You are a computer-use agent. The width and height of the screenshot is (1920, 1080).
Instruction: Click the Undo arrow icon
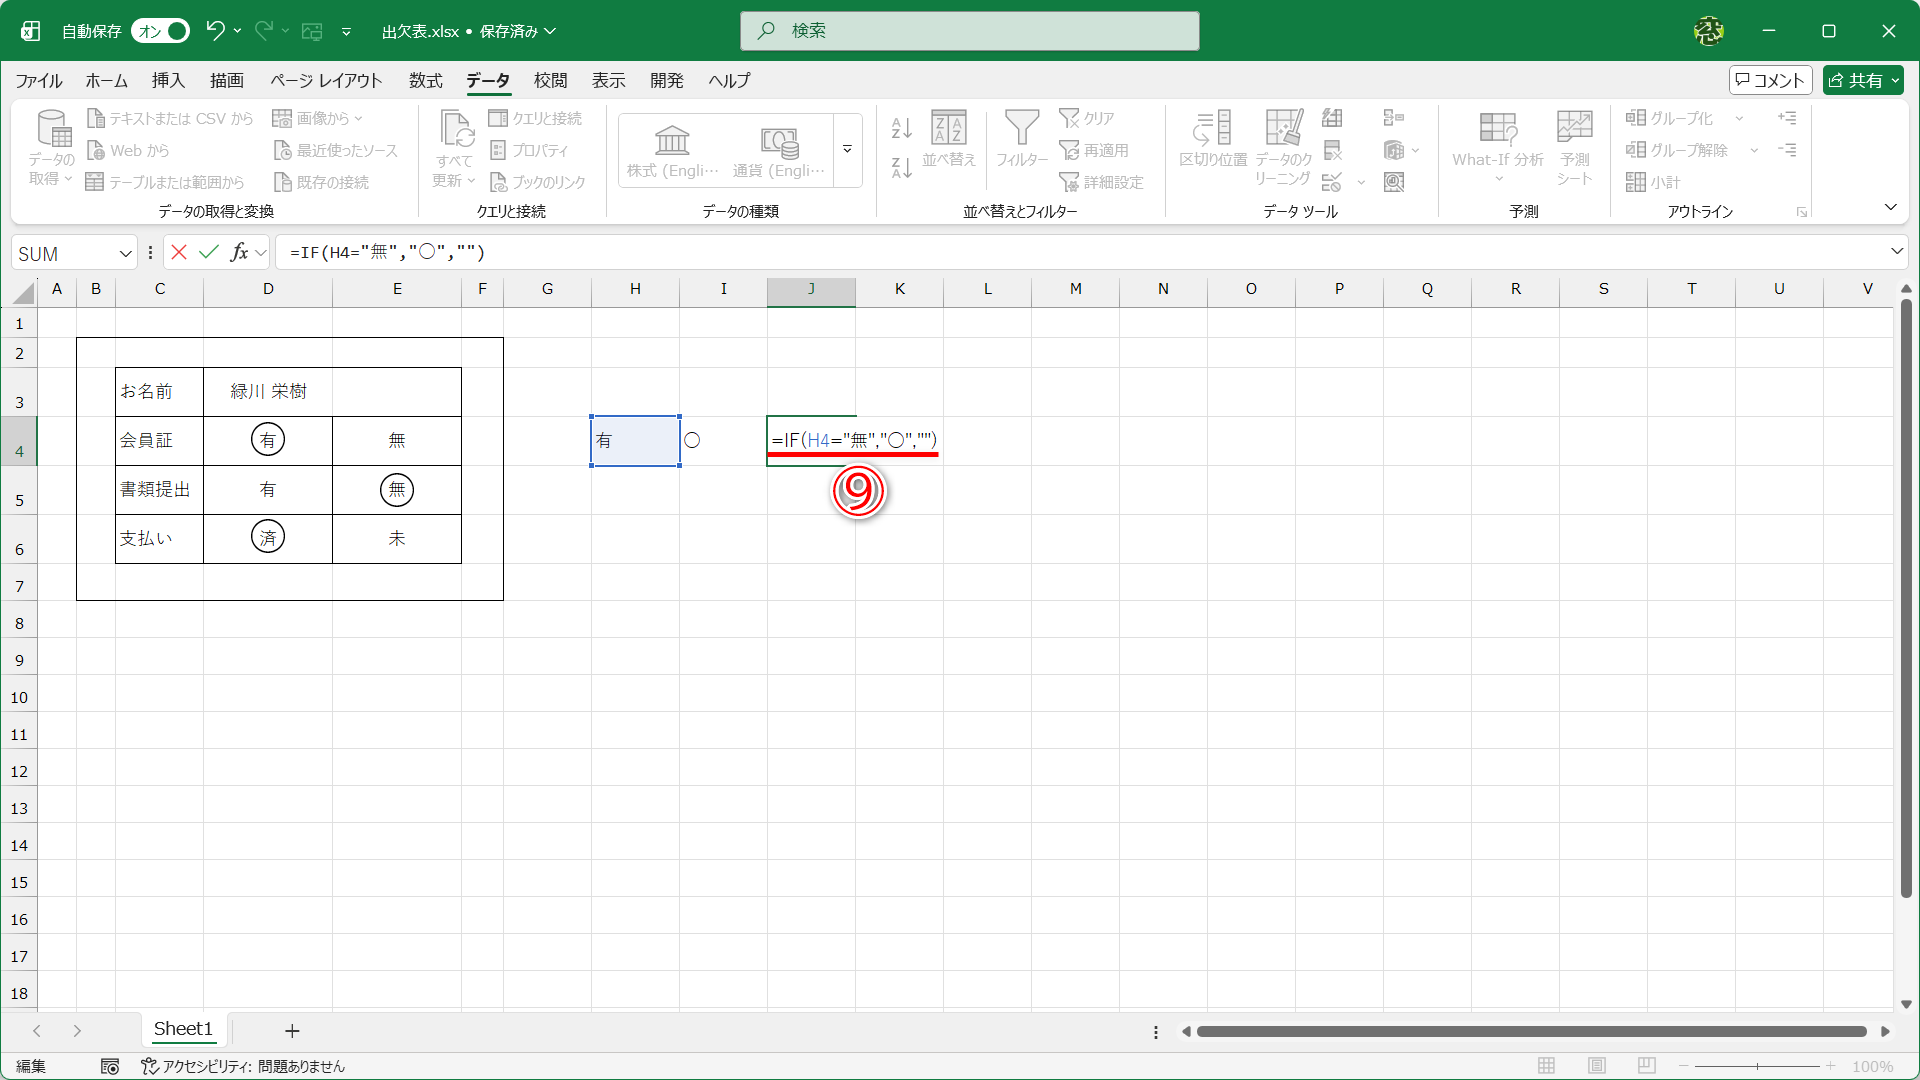(x=215, y=30)
